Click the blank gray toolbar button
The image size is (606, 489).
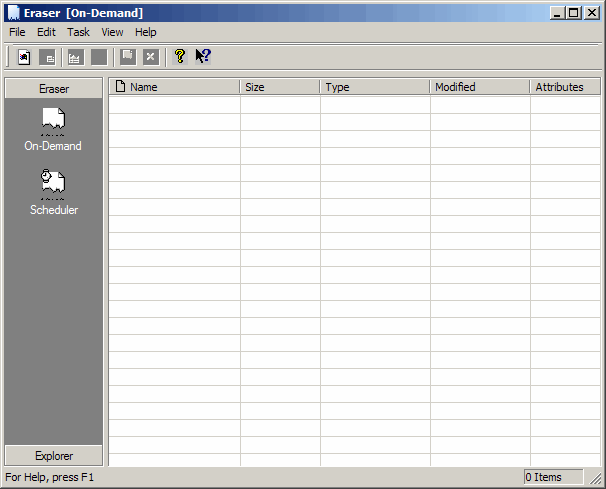[99, 57]
